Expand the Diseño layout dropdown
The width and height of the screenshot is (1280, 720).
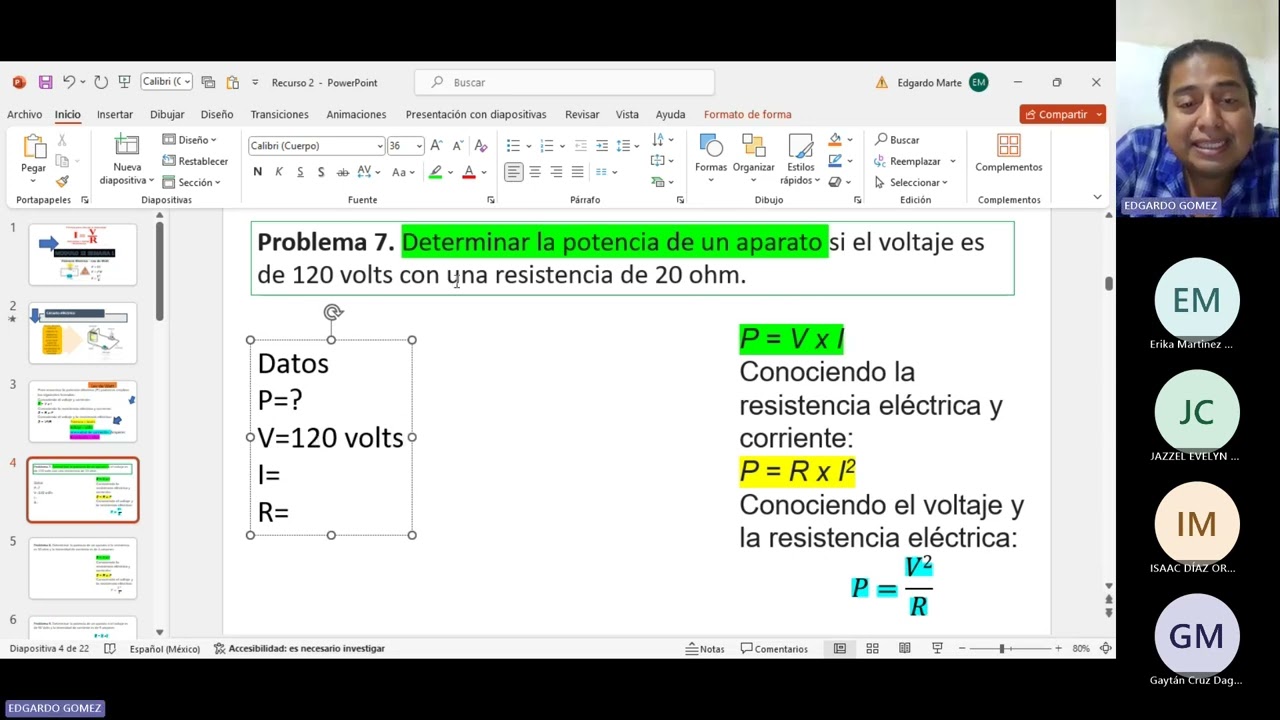[x=189, y=140]
